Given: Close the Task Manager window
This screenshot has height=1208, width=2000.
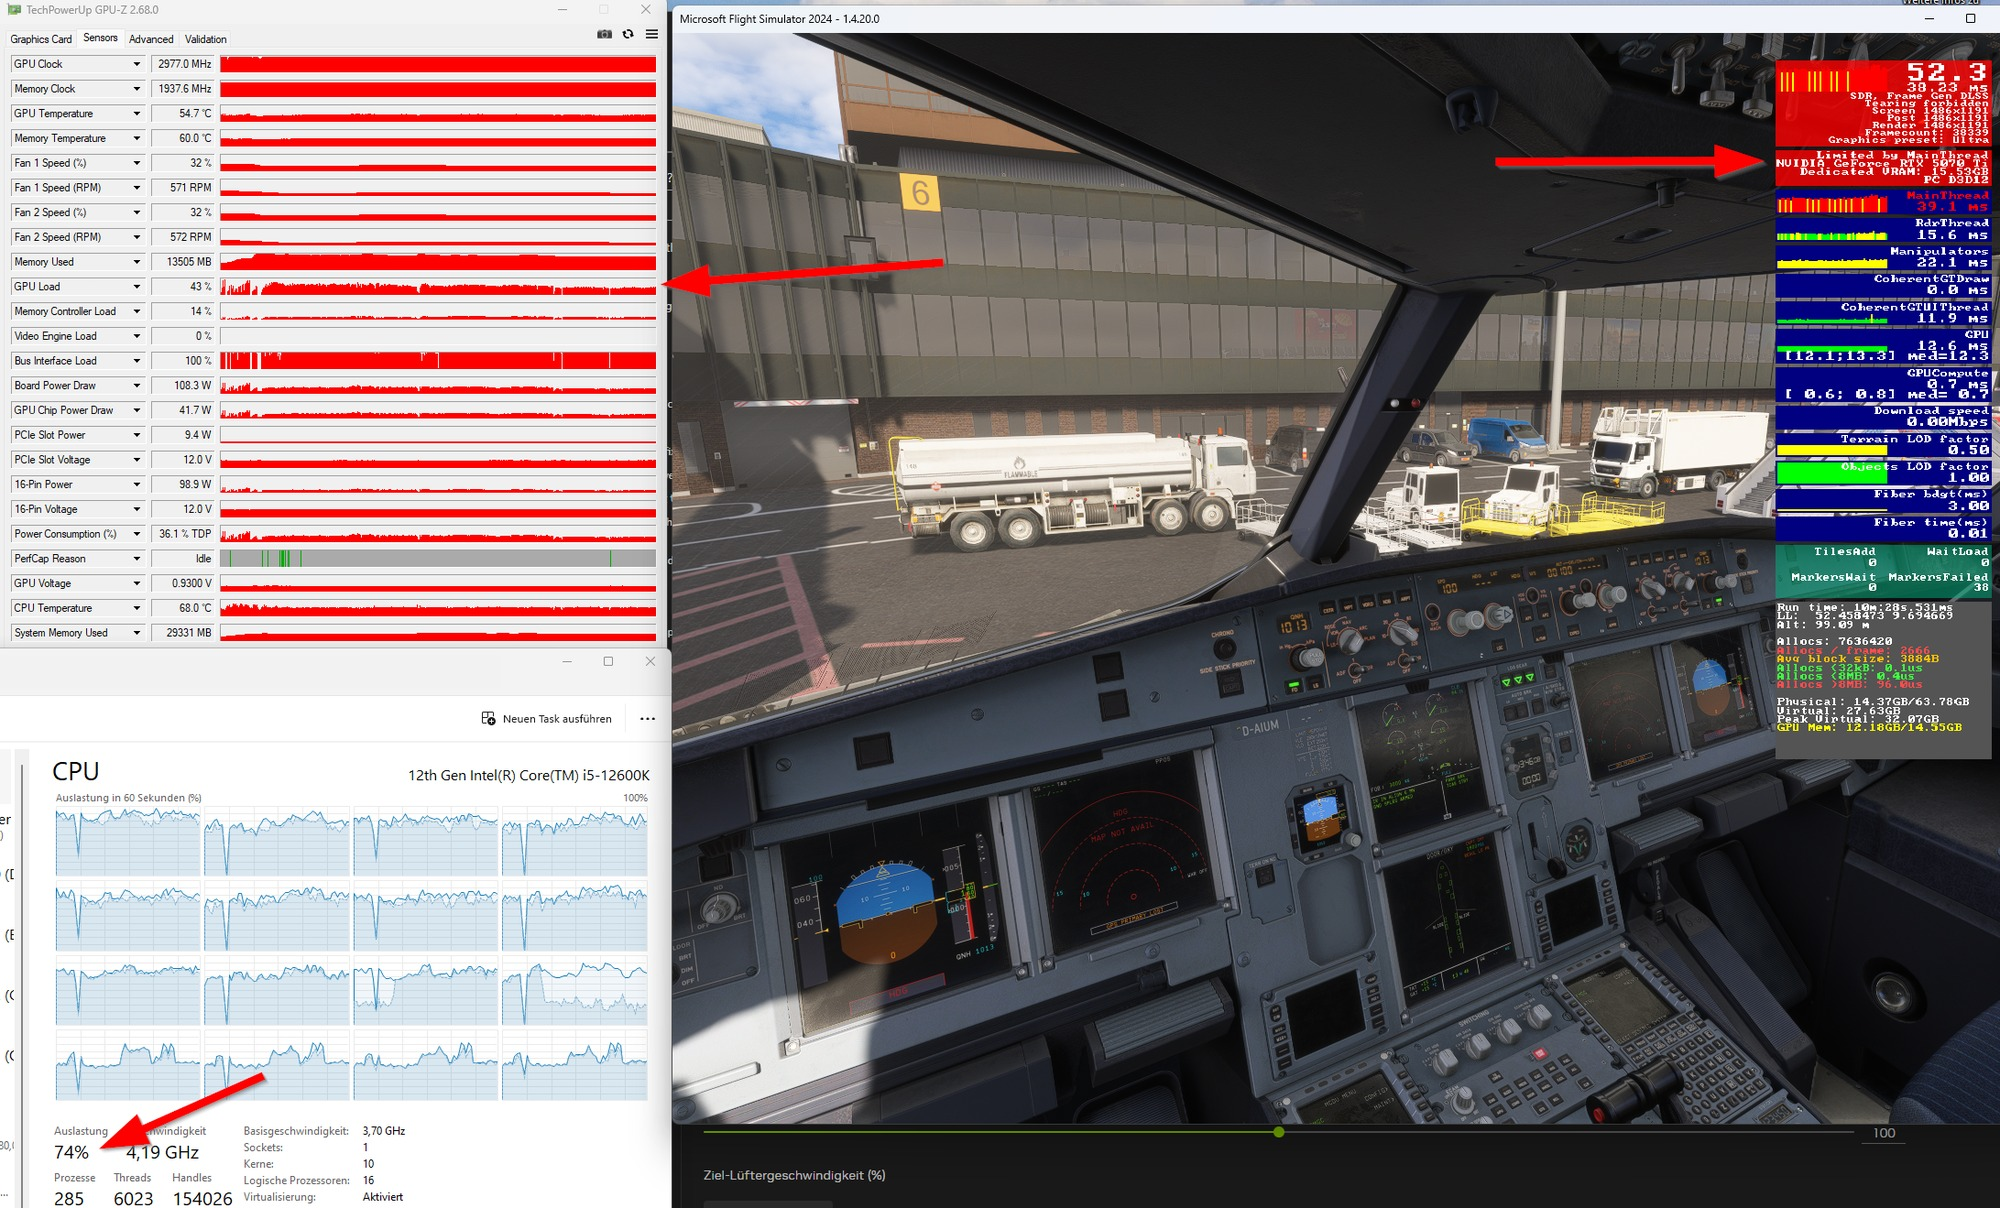Looking at the screenshot, I should [650, 662].
